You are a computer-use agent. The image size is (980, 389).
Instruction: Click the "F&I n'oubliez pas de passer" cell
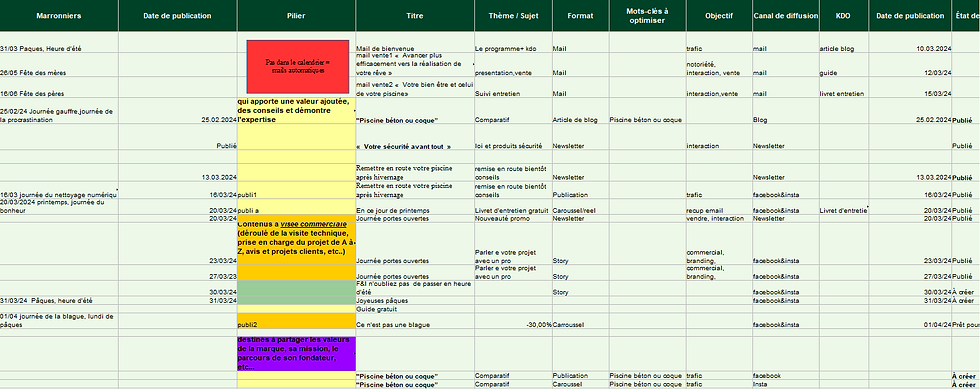click(414, 288)
